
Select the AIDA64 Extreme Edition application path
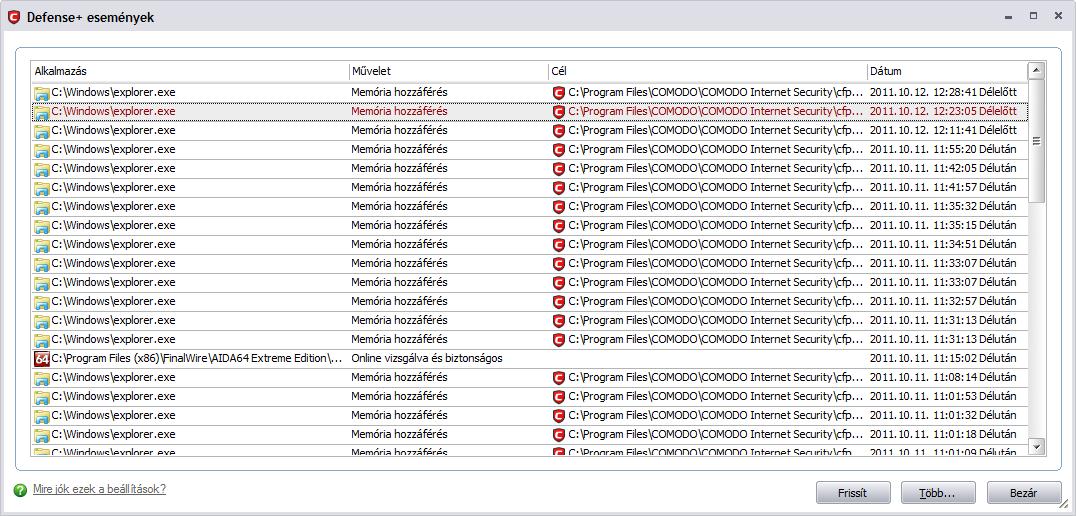coord(197,358)
